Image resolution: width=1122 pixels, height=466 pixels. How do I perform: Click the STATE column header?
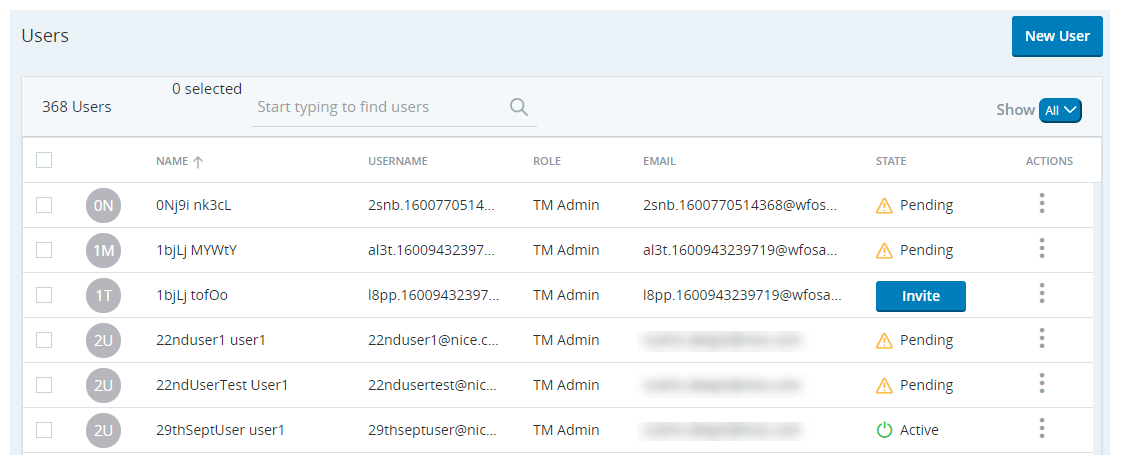[890, 161]
